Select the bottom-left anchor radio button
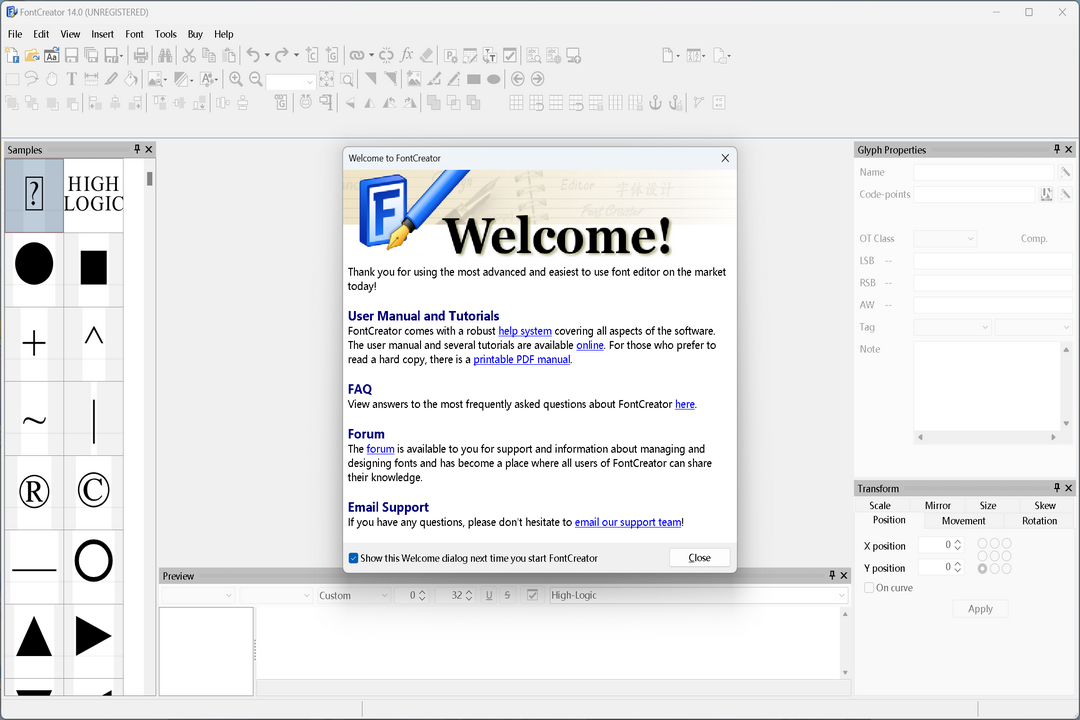Viewport: 1080px width, 720px height. pos(982,568)
